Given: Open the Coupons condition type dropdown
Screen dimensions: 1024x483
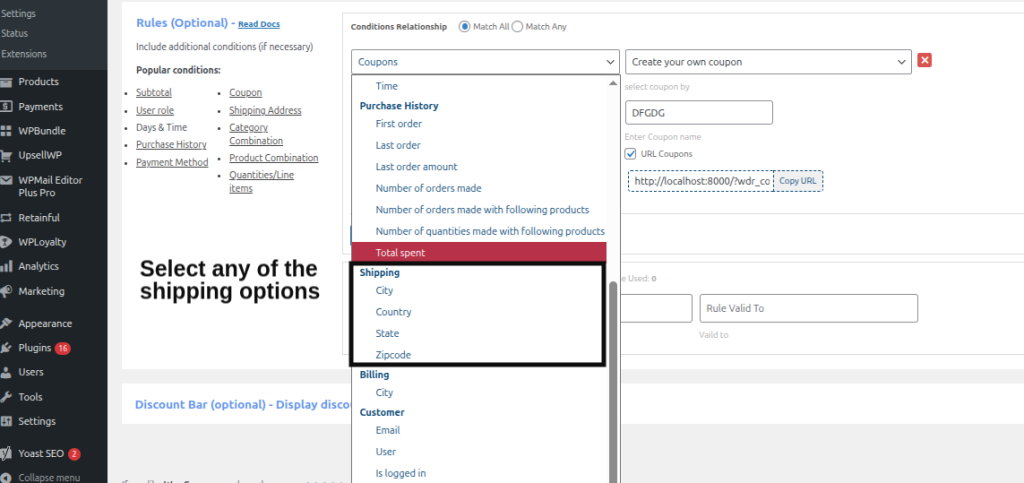Looking at the screenshot, I should (485, 62).
